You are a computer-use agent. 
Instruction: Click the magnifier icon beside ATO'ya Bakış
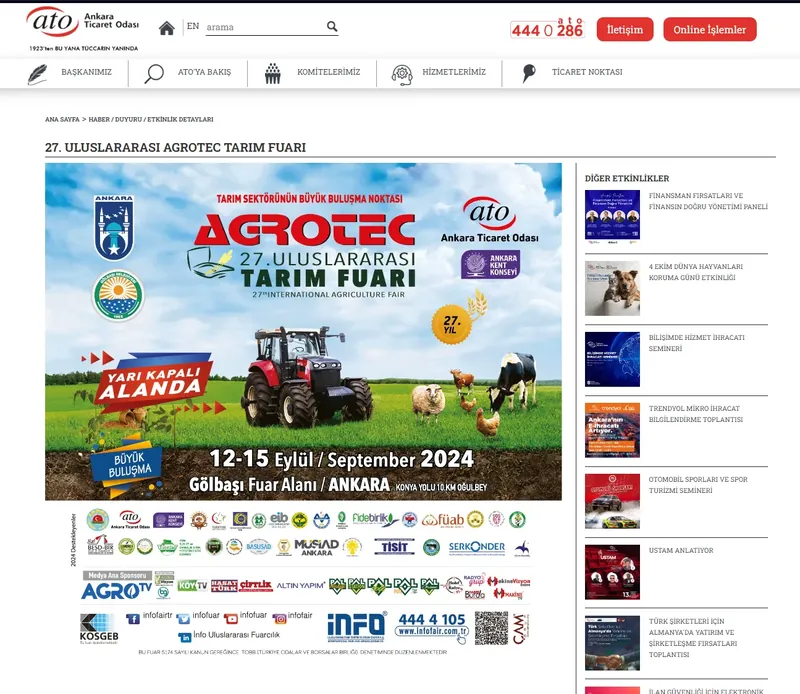point(154,73)
